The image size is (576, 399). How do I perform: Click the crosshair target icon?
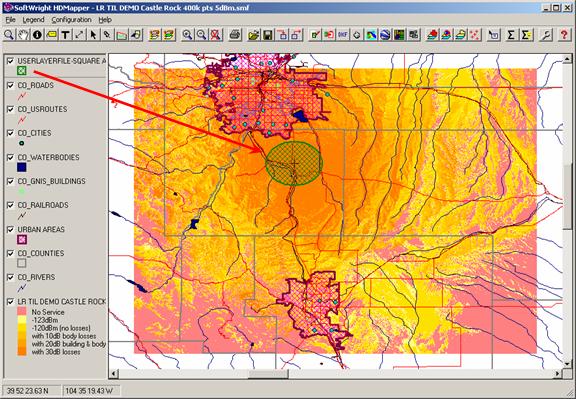(357, 35)
